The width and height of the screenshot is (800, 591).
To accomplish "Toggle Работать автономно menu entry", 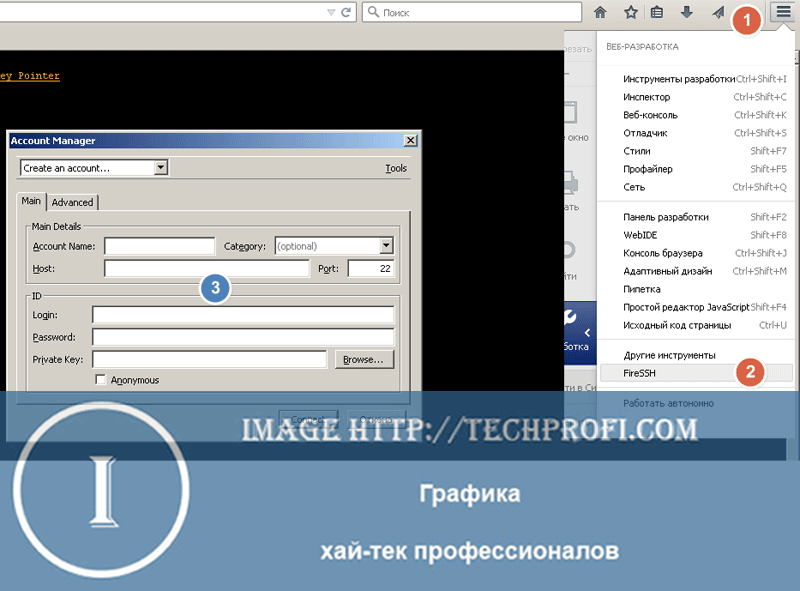I will [696, 403].
